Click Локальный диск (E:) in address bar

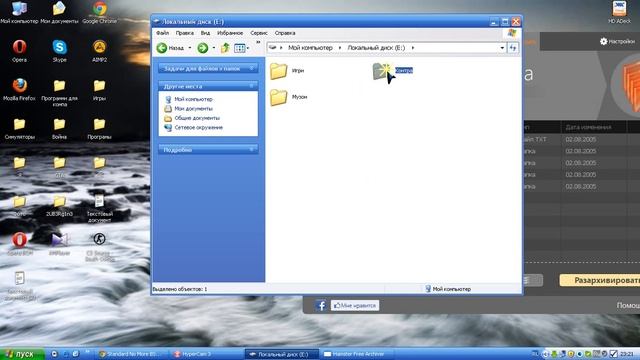[x=376, y=48]
